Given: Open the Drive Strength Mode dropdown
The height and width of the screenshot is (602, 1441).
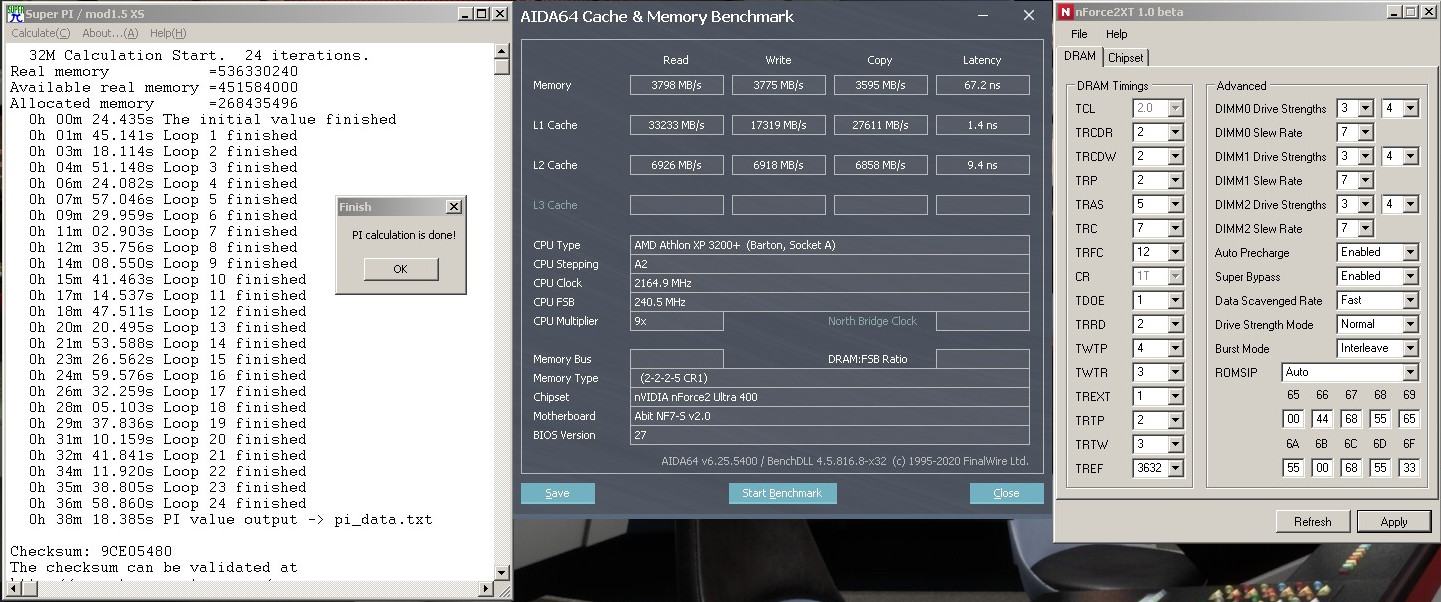Looking at the screenshot, I should click(1410, 324).
